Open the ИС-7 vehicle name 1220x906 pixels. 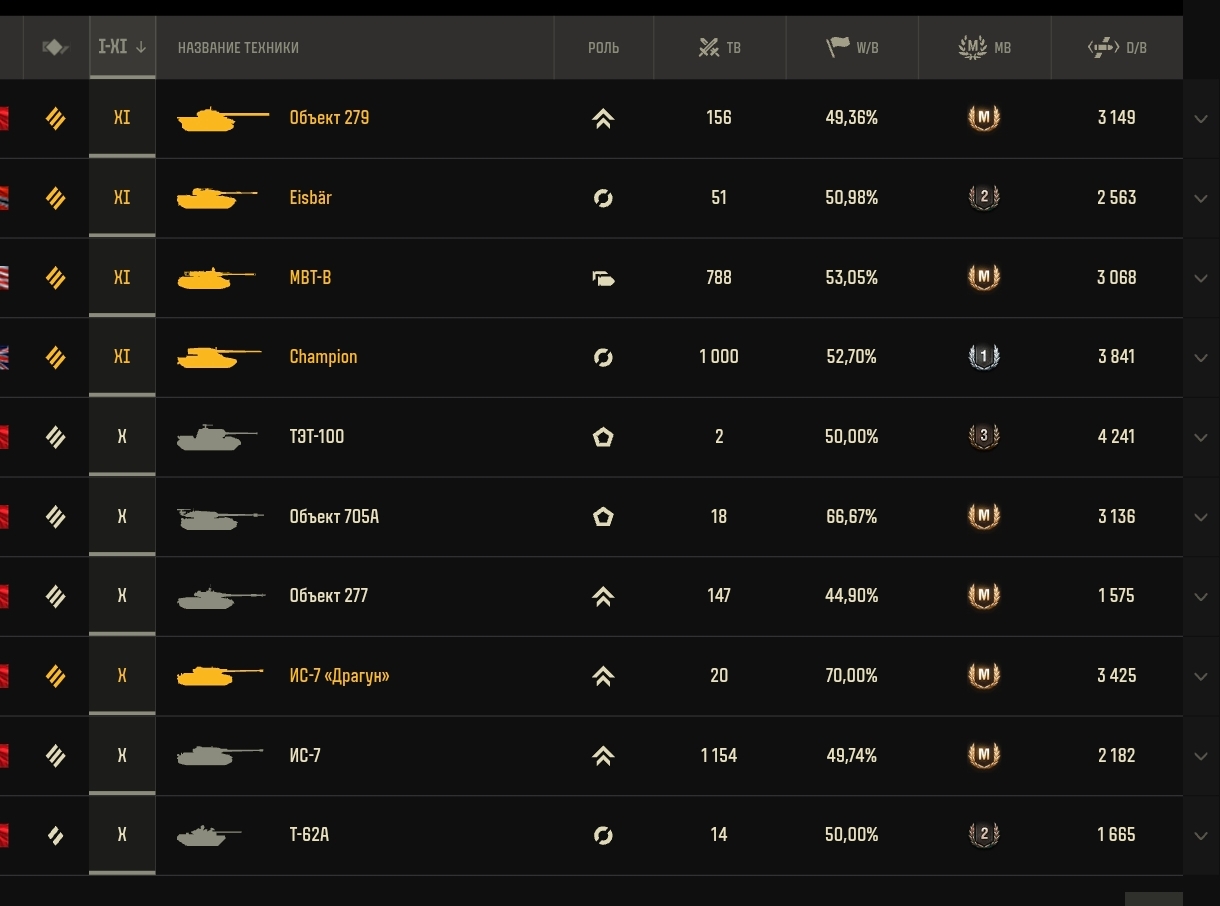point(305,756)
